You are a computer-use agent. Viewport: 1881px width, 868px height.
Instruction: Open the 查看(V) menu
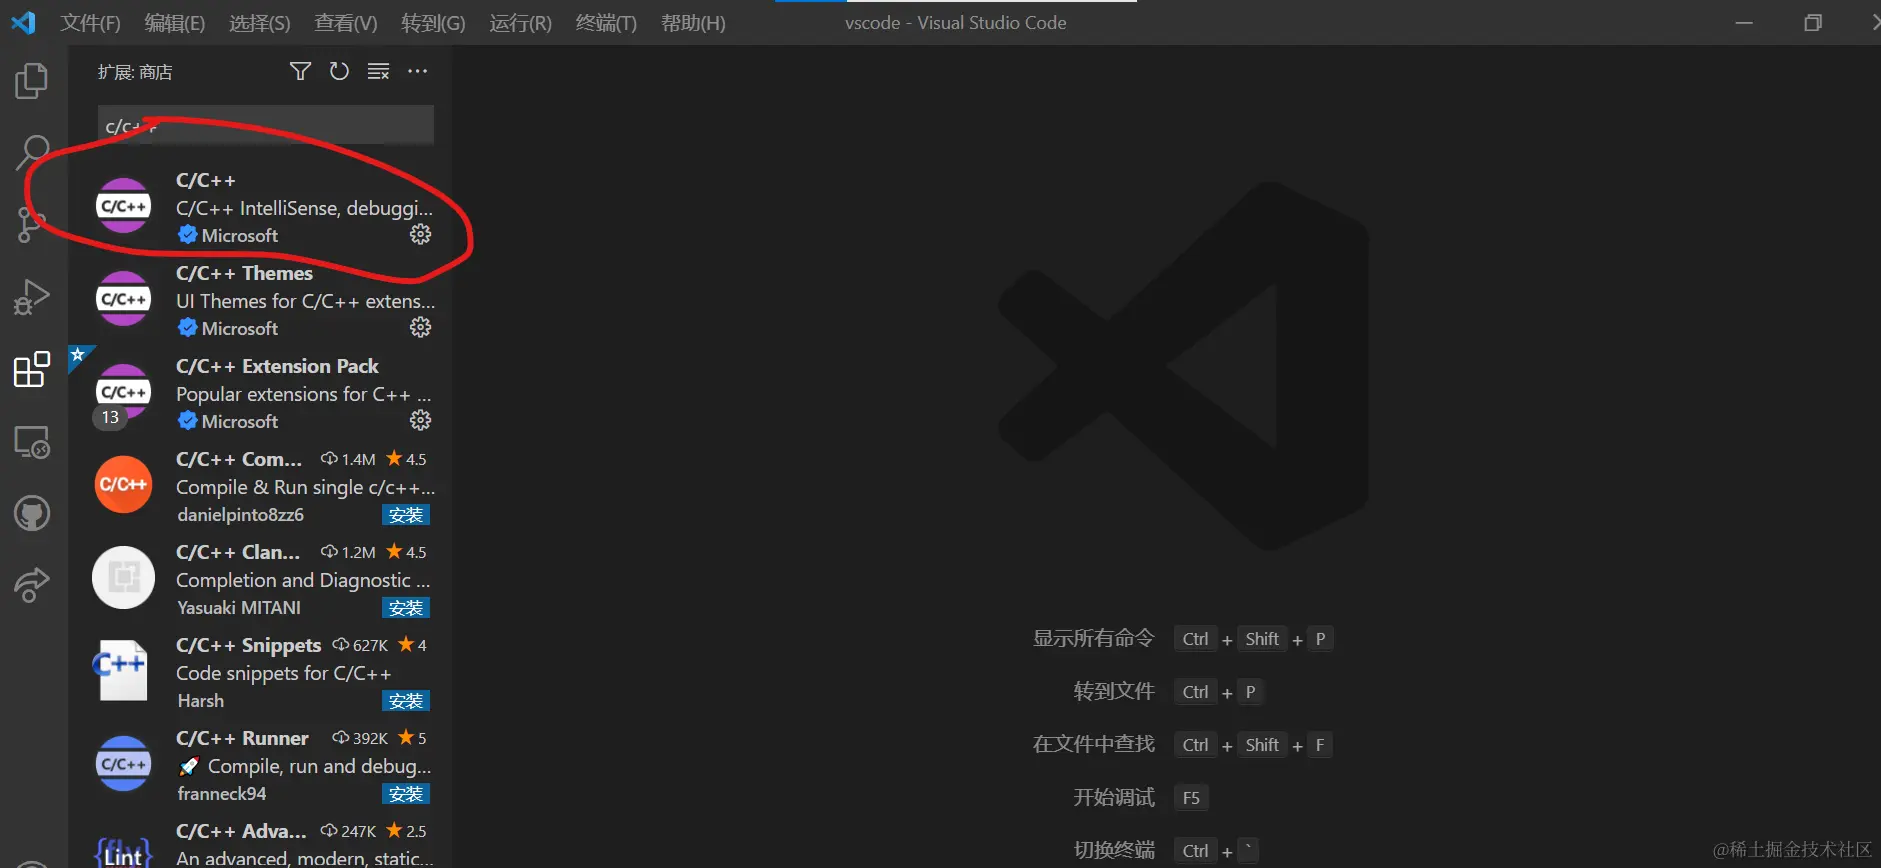346,23
